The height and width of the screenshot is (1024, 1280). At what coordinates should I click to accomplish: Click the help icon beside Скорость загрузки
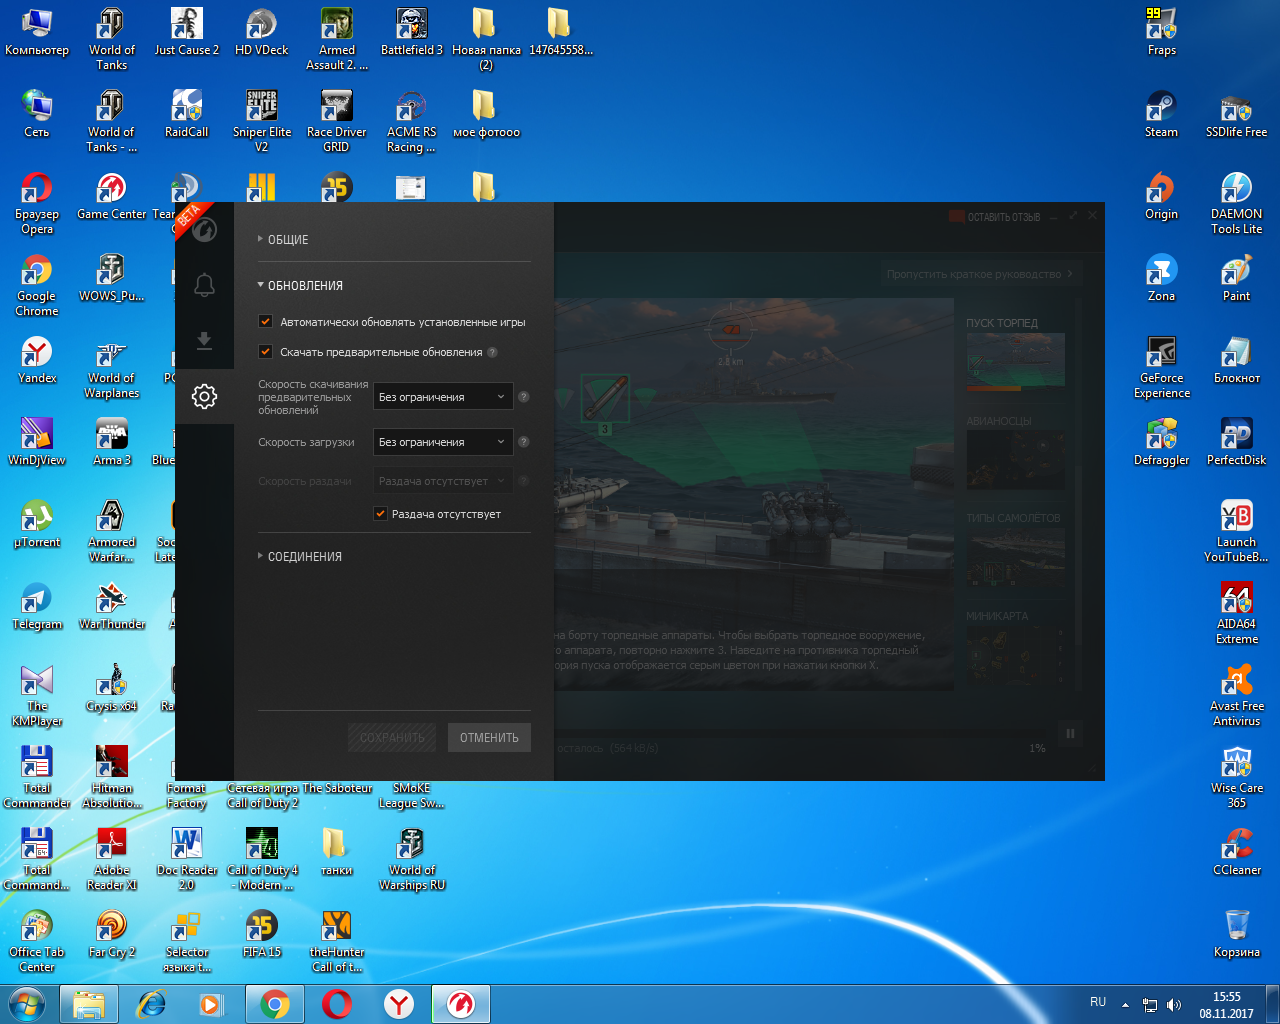click(523, 442)
